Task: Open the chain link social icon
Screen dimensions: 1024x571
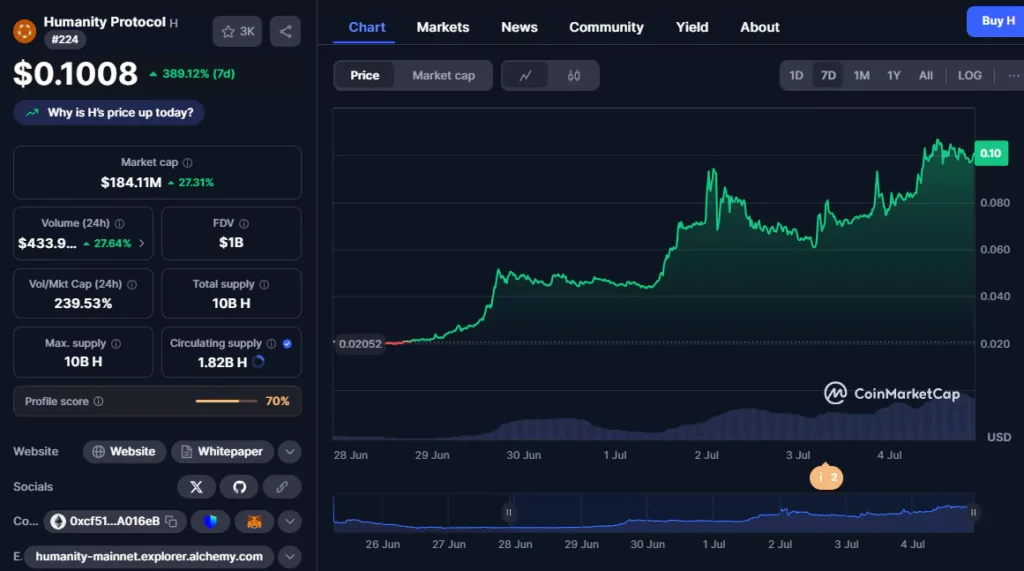Action: coord(281,487)
